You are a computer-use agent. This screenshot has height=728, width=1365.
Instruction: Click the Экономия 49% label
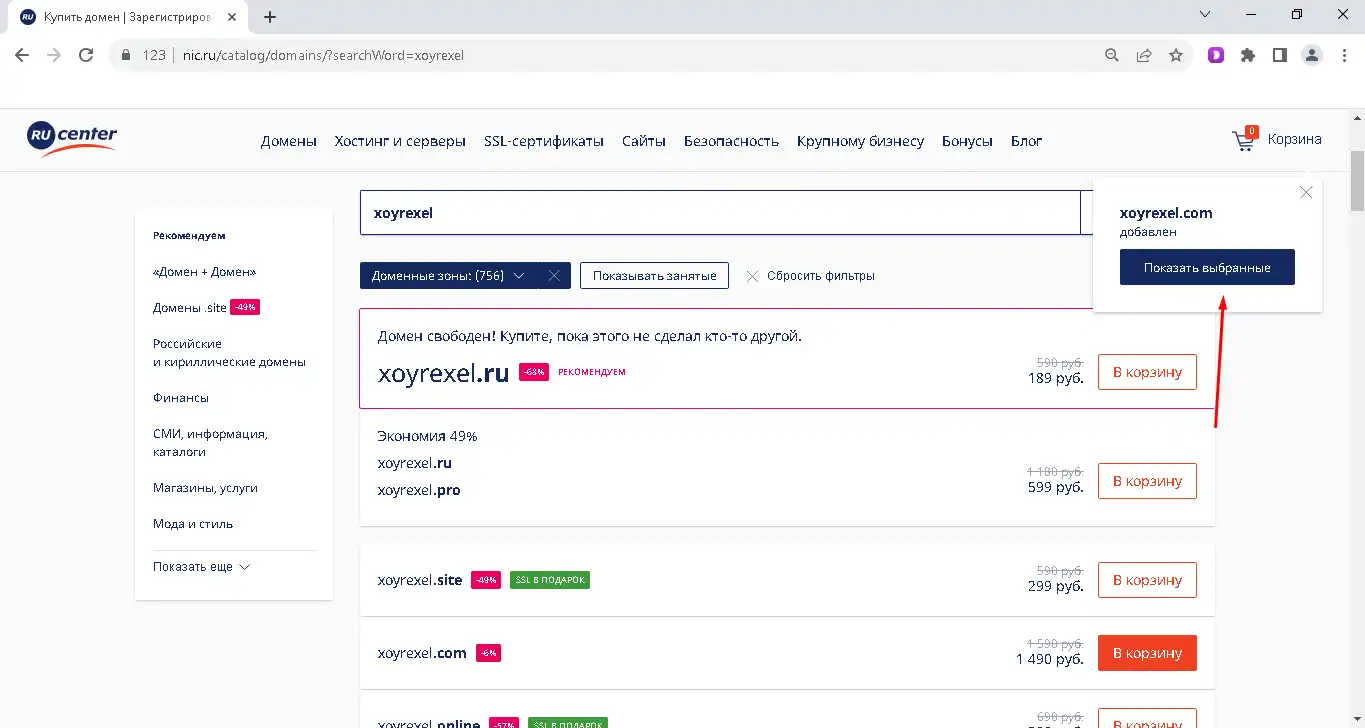(x=428, y=436)
